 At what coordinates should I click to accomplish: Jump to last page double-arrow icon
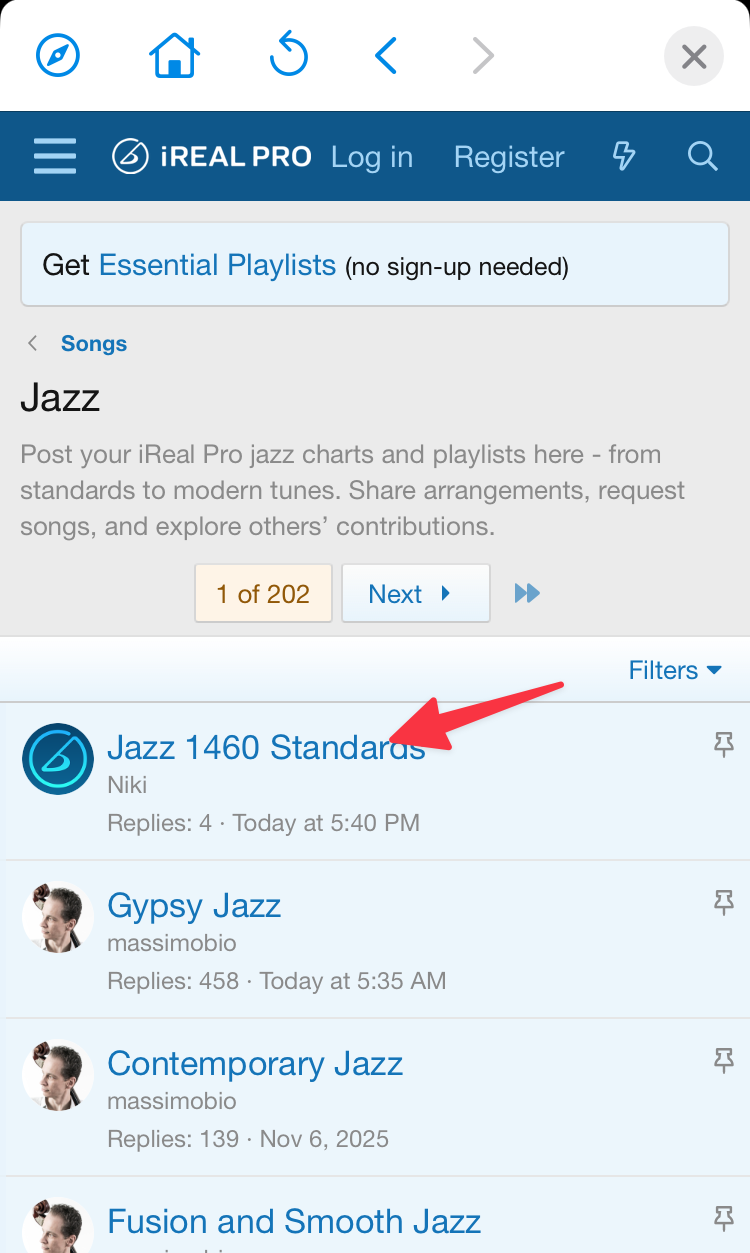tap(527, 594)
